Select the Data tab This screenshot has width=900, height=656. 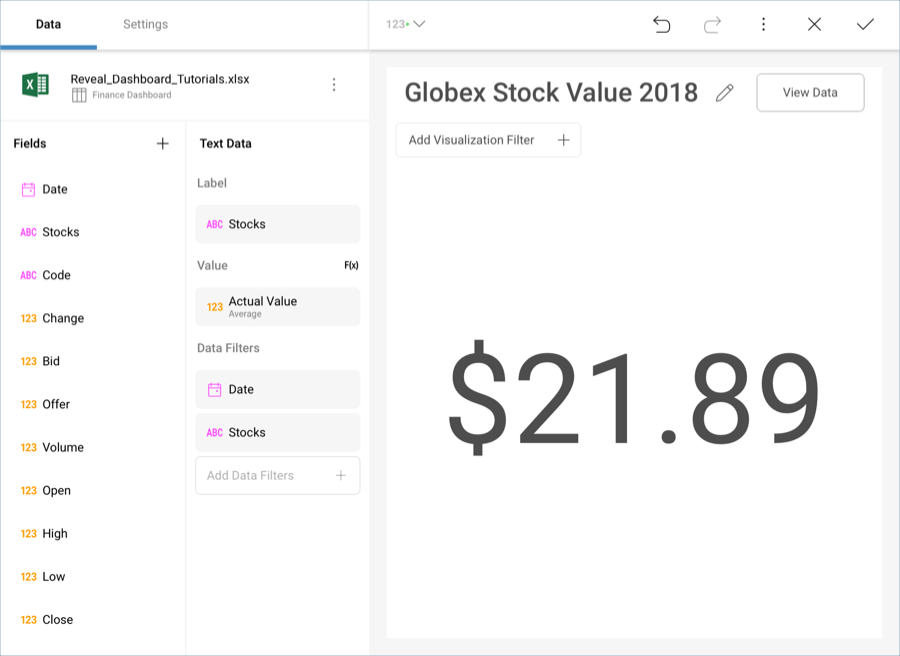tap(48, 24)
